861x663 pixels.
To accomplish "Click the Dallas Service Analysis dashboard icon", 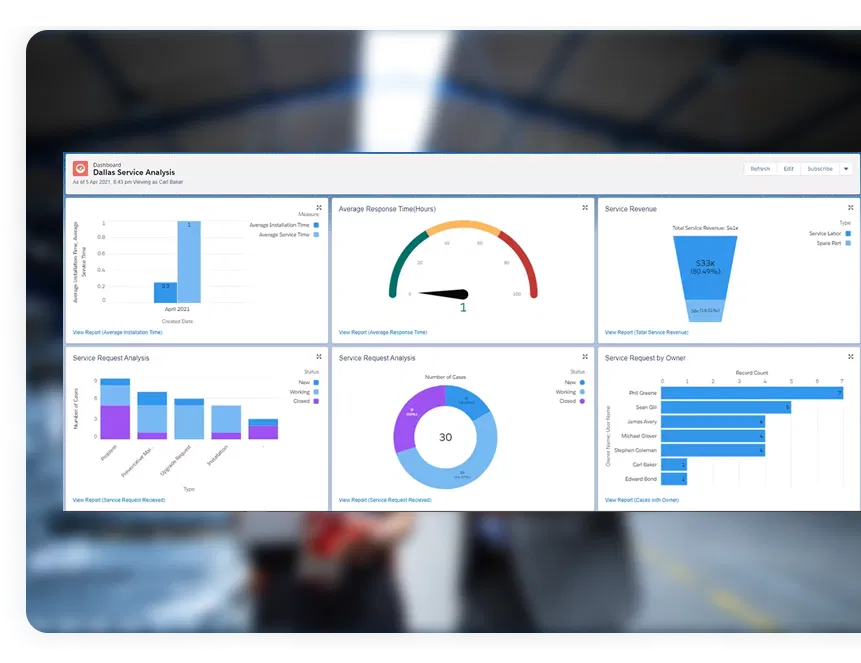I will tap(80, 169).
